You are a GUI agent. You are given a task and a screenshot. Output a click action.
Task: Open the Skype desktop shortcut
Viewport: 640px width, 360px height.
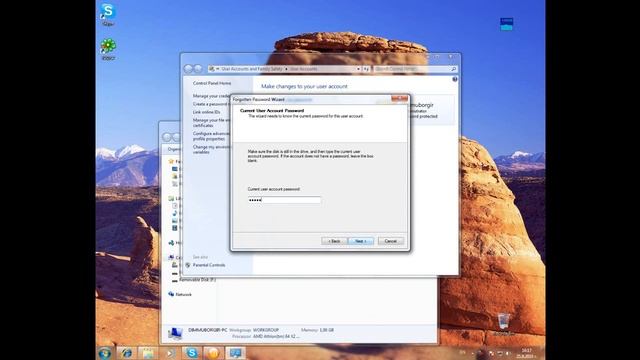[108, 14]
